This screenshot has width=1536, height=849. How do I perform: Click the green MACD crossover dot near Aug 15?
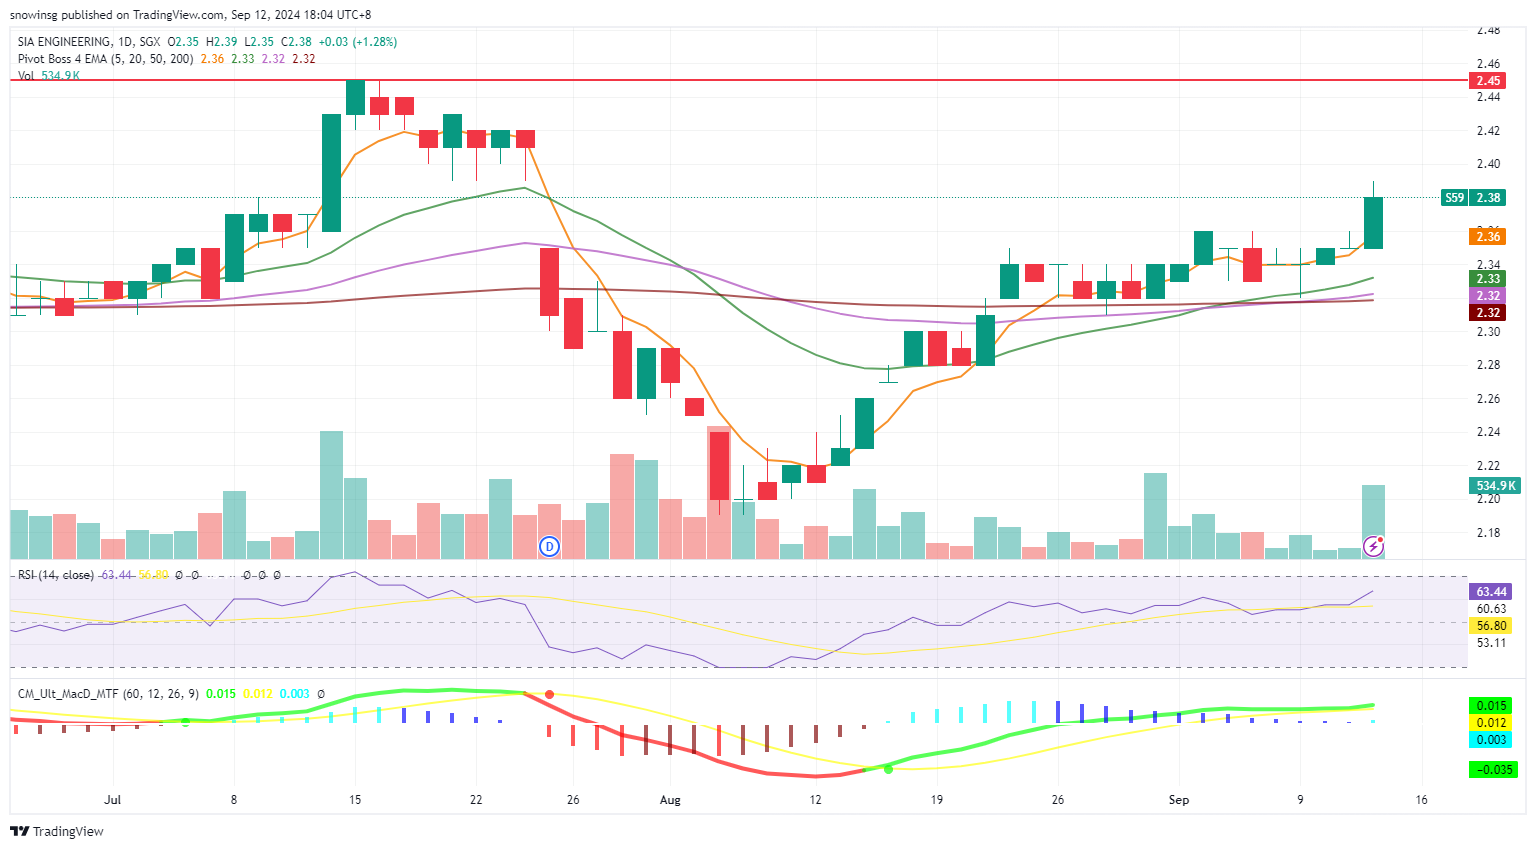pos(888,769)
